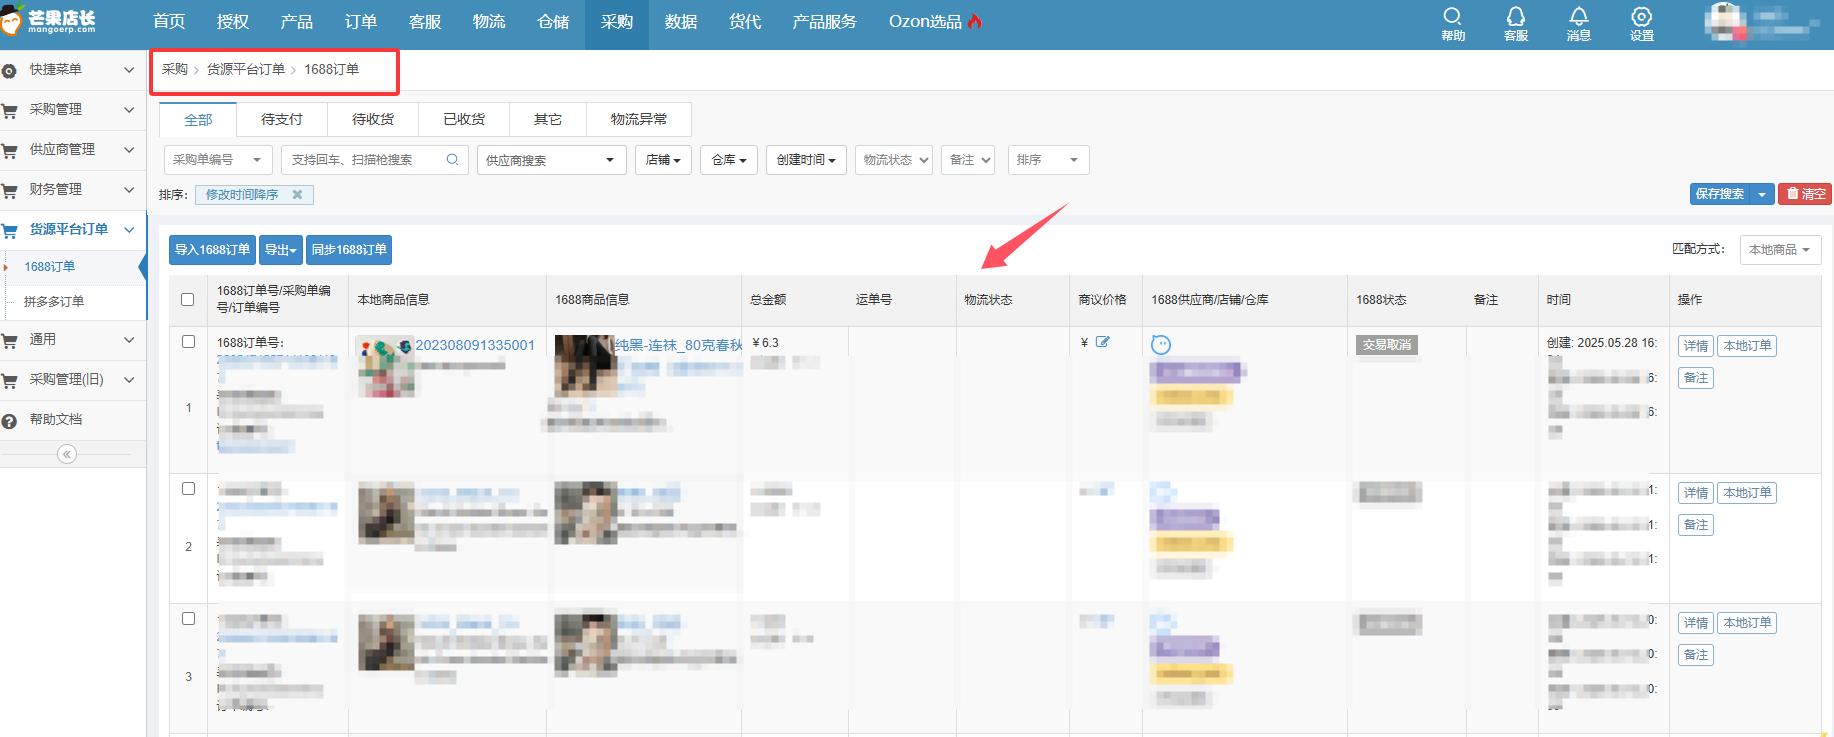Check the checkbox for row 3
Screen dimensions: 1834x737
[x=188, y=618]
